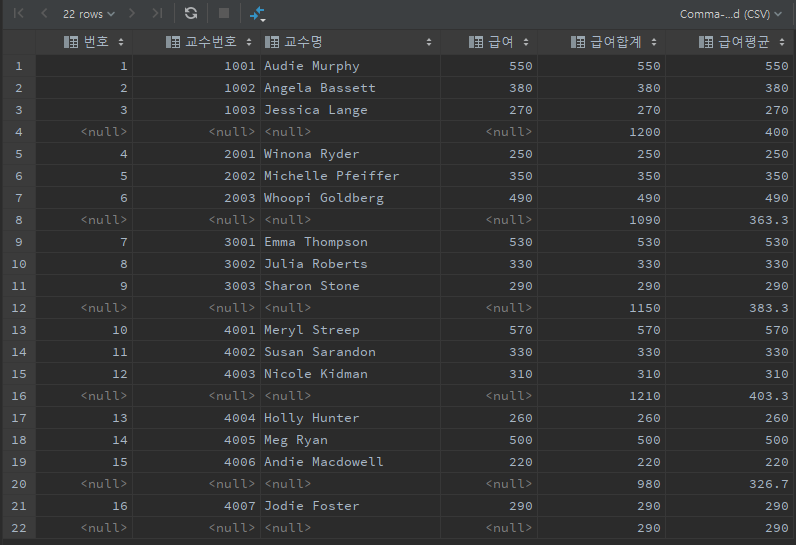Select the Nicole Kidman cell
Screen dimensions: 796x545
[x=350, y=374]
